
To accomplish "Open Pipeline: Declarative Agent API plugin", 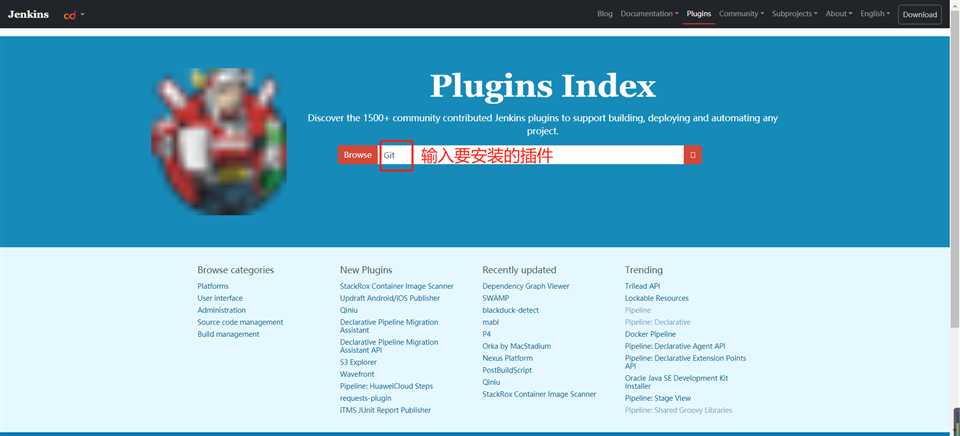I will [x=675, y=346].
